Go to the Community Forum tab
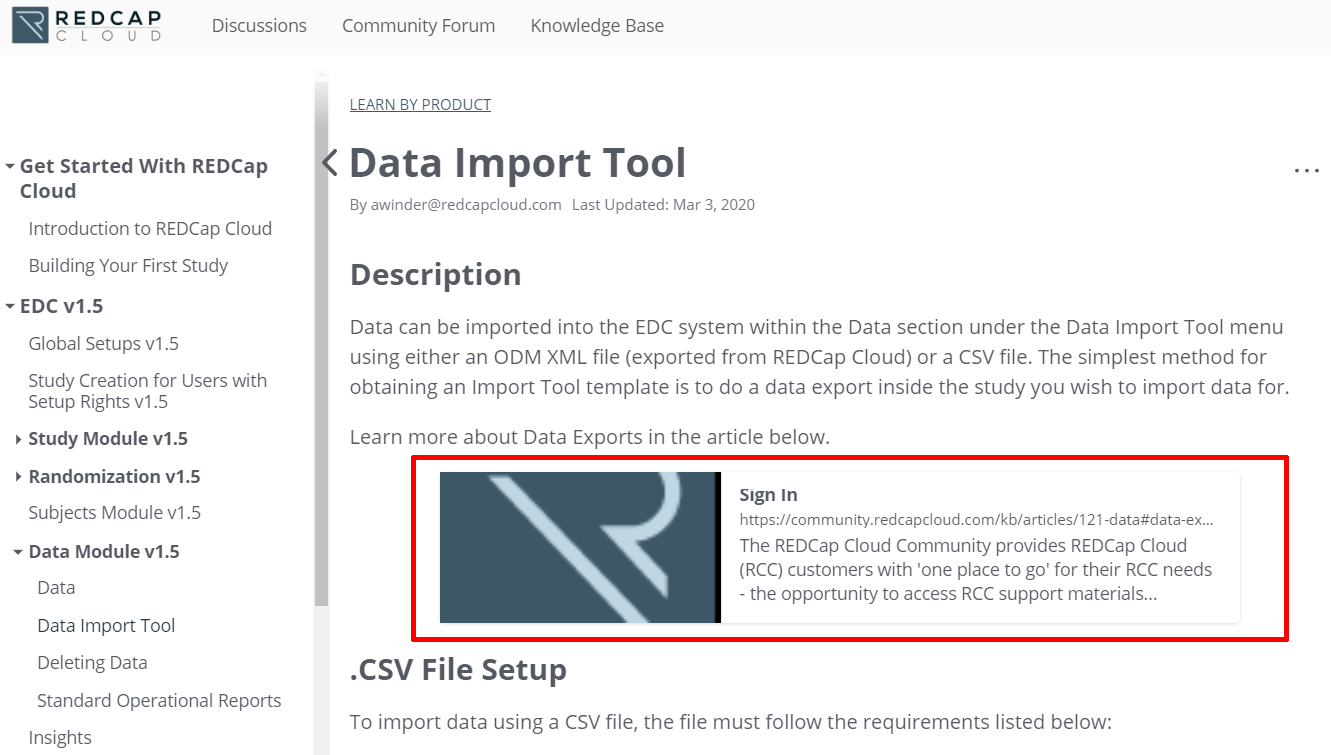Image resolution: width=1331 pixels, height=755 pixels. pos(418,26)
